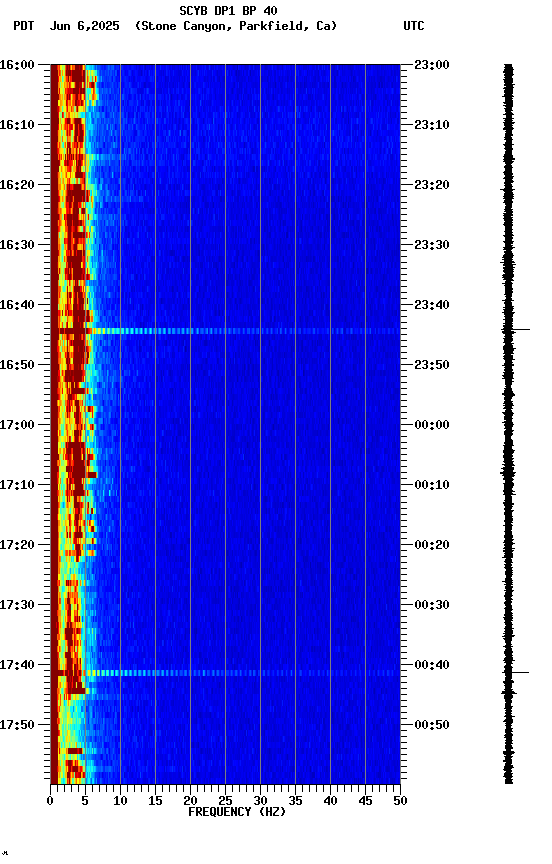Click the '00:30' UTC time label
Viewport: 552px width, 864px height.
432,605
